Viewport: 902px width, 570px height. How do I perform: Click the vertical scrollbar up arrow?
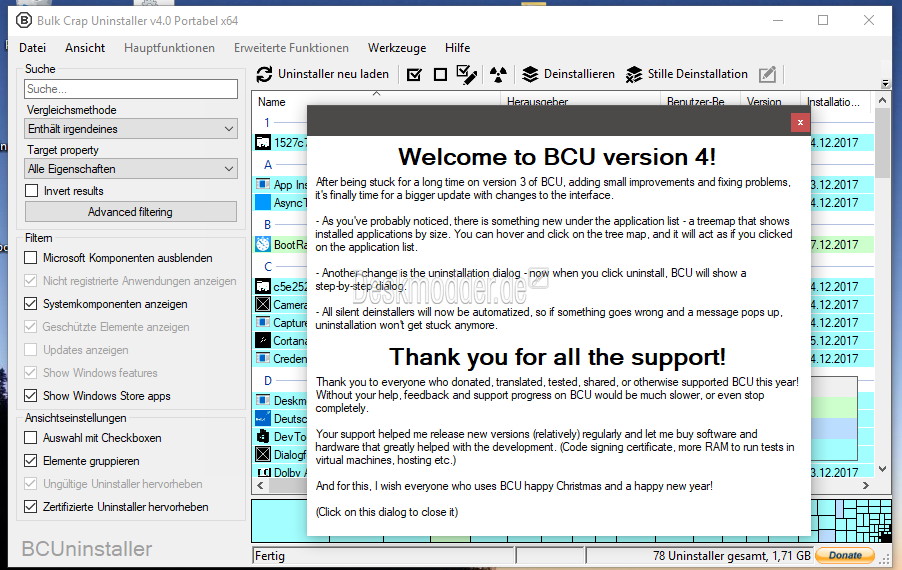click(x=882, y=100)
